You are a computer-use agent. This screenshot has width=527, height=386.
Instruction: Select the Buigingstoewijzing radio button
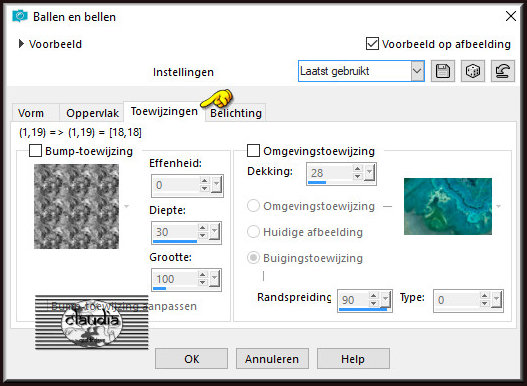253,258
